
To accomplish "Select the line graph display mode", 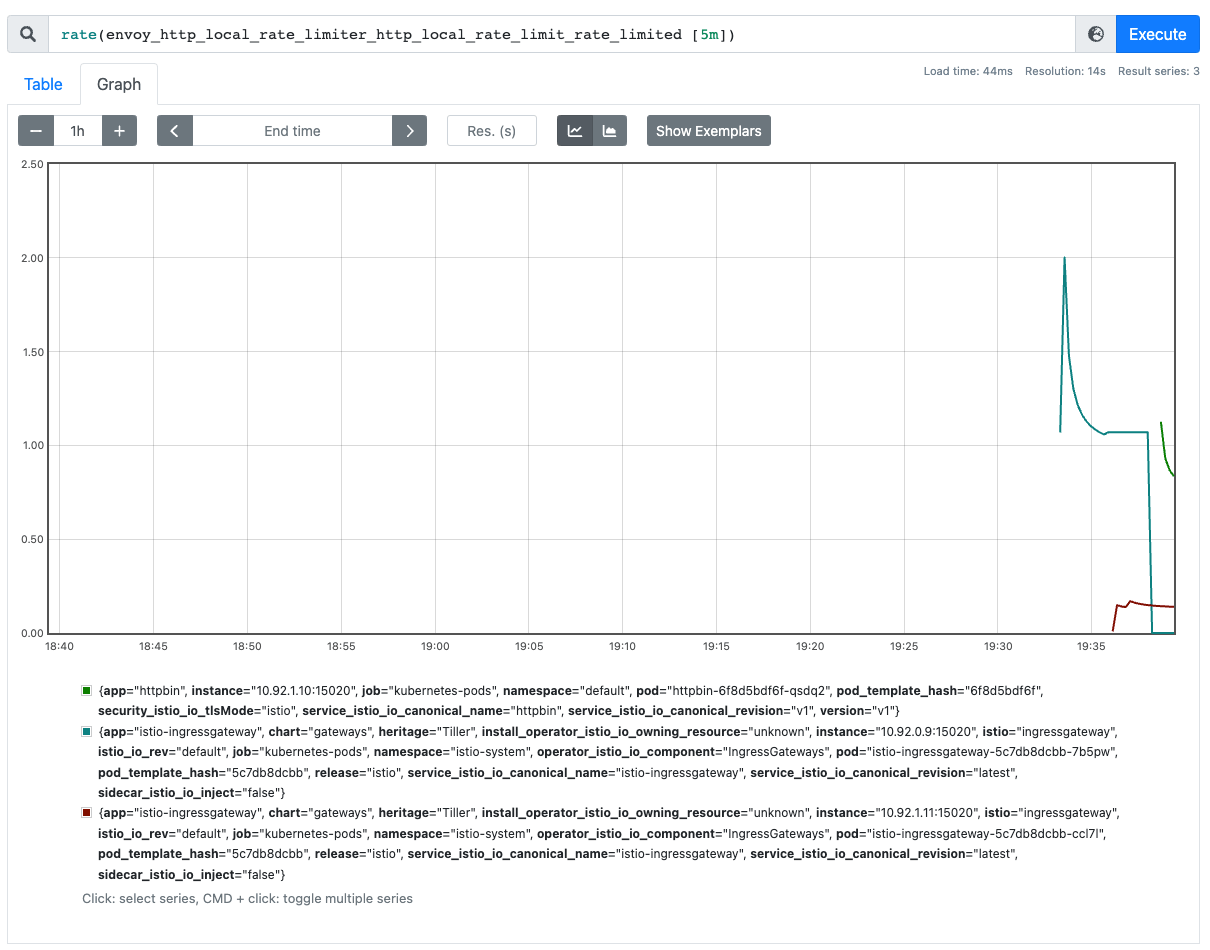I will (574, 130).
